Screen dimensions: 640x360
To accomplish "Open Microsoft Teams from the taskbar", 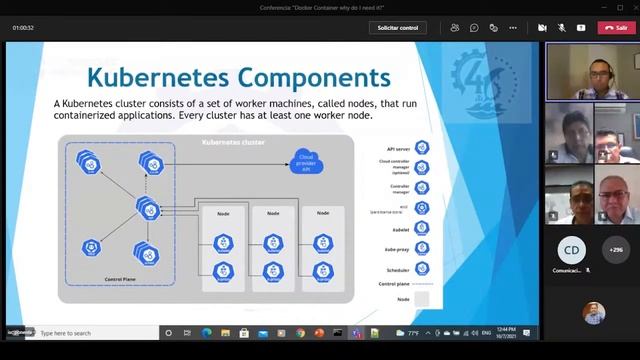I will 357,333.
